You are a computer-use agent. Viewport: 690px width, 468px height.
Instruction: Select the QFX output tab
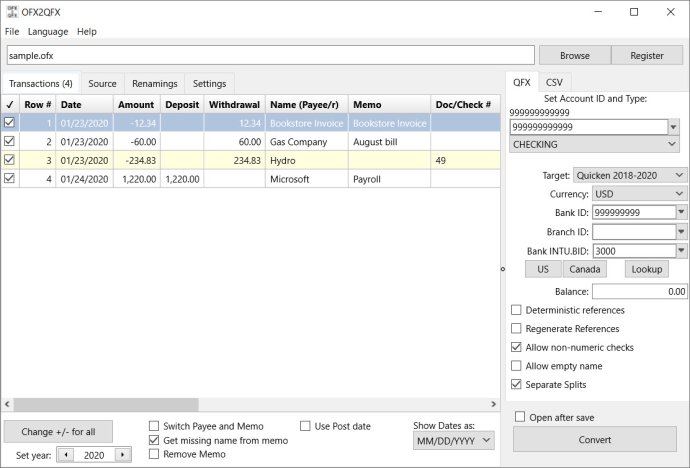(x=522, y=83)
